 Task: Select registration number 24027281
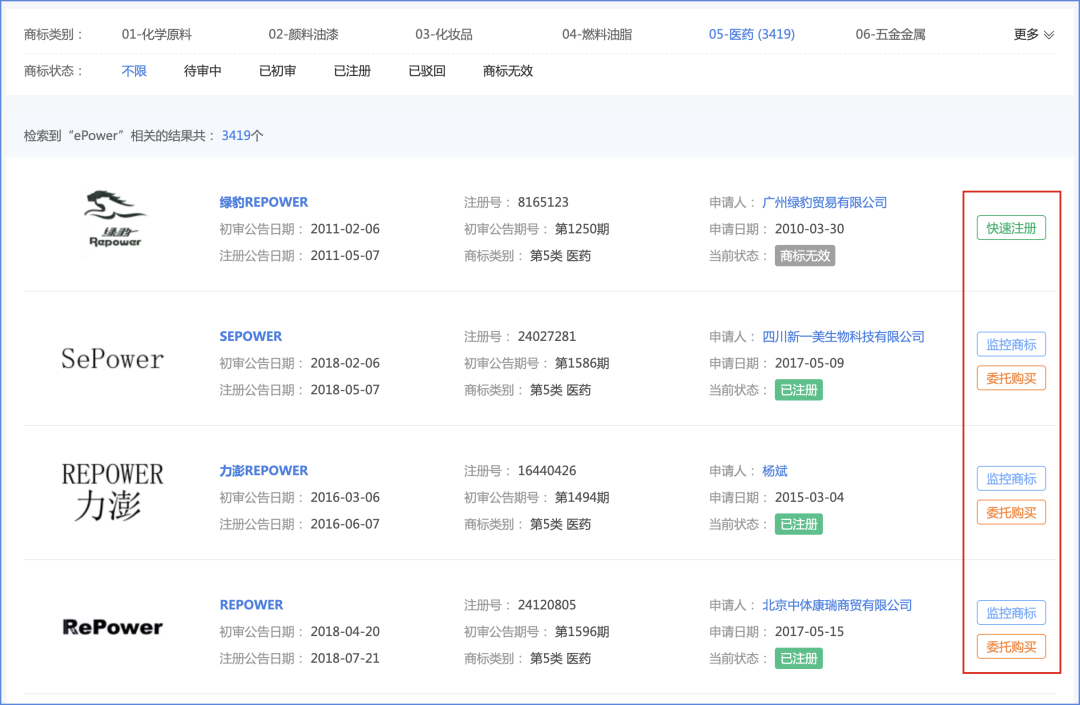[x=547, y=337]
